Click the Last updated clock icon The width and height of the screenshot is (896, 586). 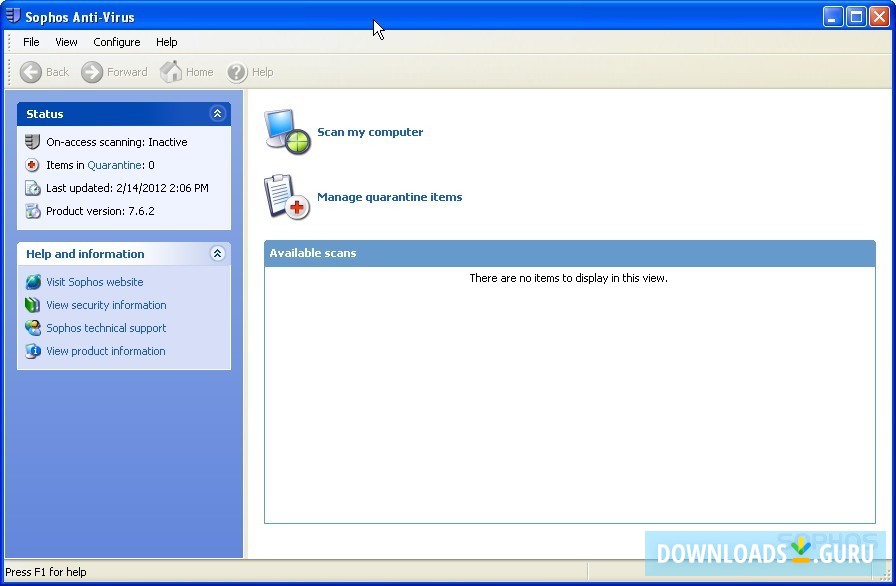(33, 188)
